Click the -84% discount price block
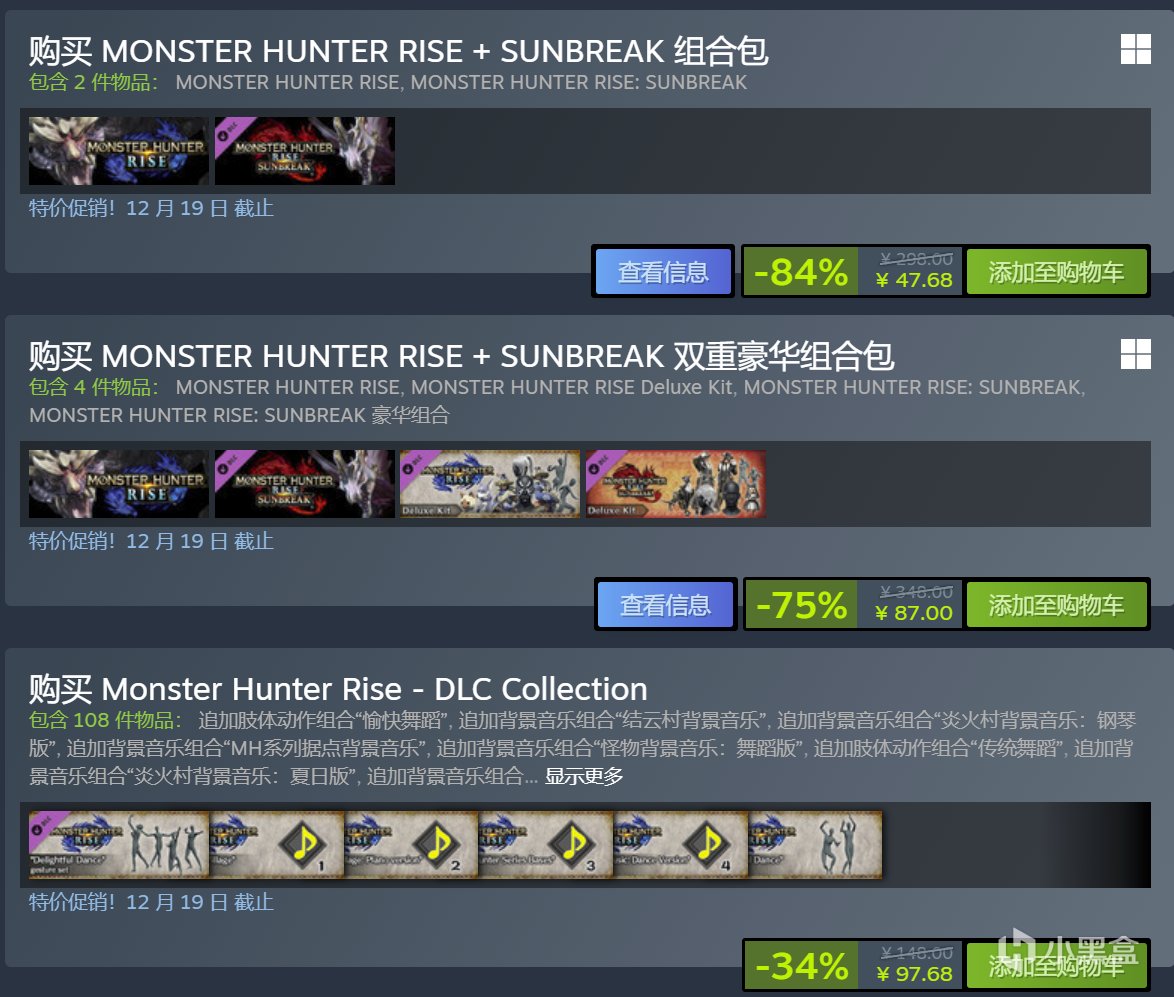This screenshot has height=997, width=1174. pyautogui.click(x=853, y=272)
